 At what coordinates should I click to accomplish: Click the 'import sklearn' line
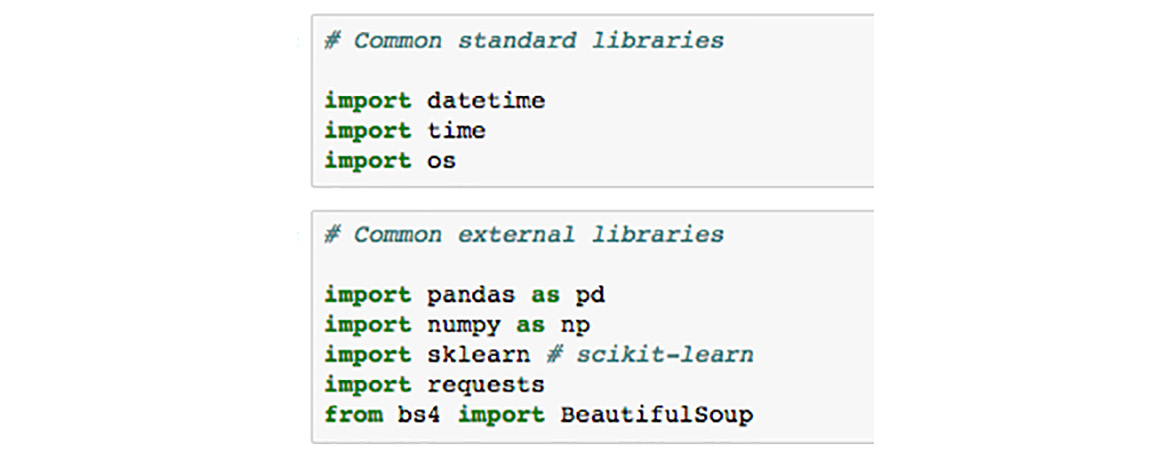click(x=427, y=355)
